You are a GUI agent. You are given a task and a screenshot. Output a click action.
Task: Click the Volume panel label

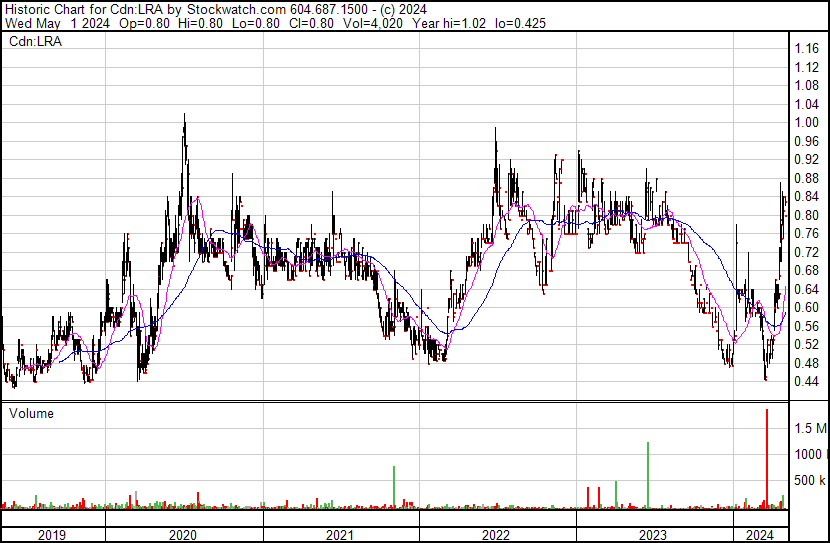(x=31, y=413)
